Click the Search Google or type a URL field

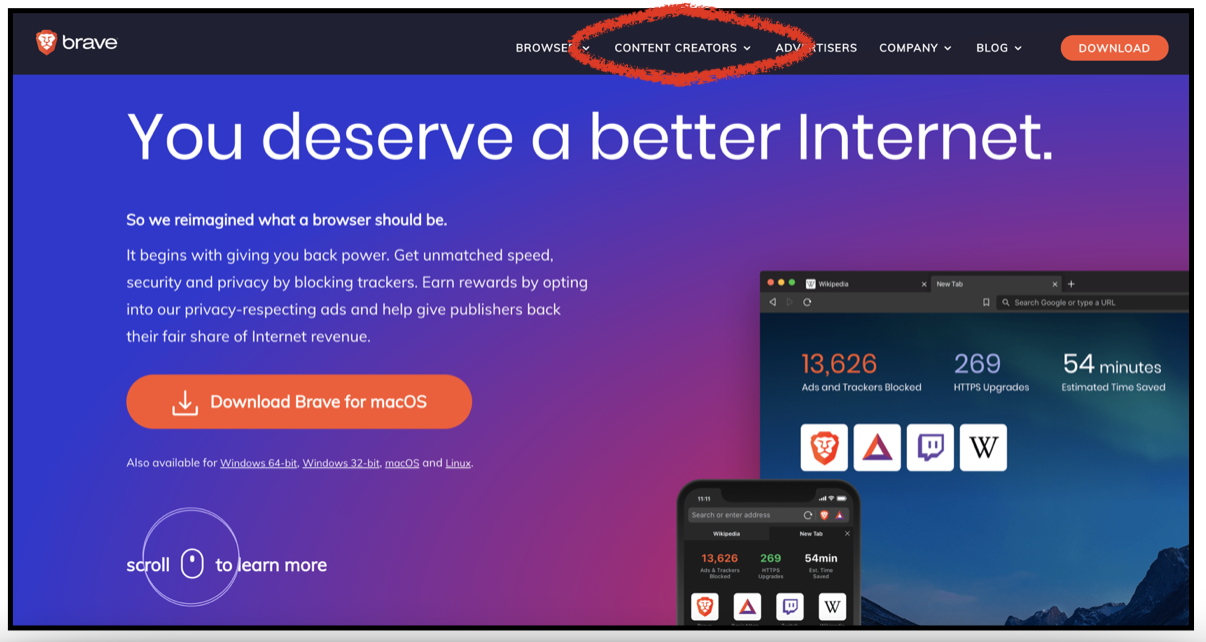pyautogui.click(x=1097, y=302)
